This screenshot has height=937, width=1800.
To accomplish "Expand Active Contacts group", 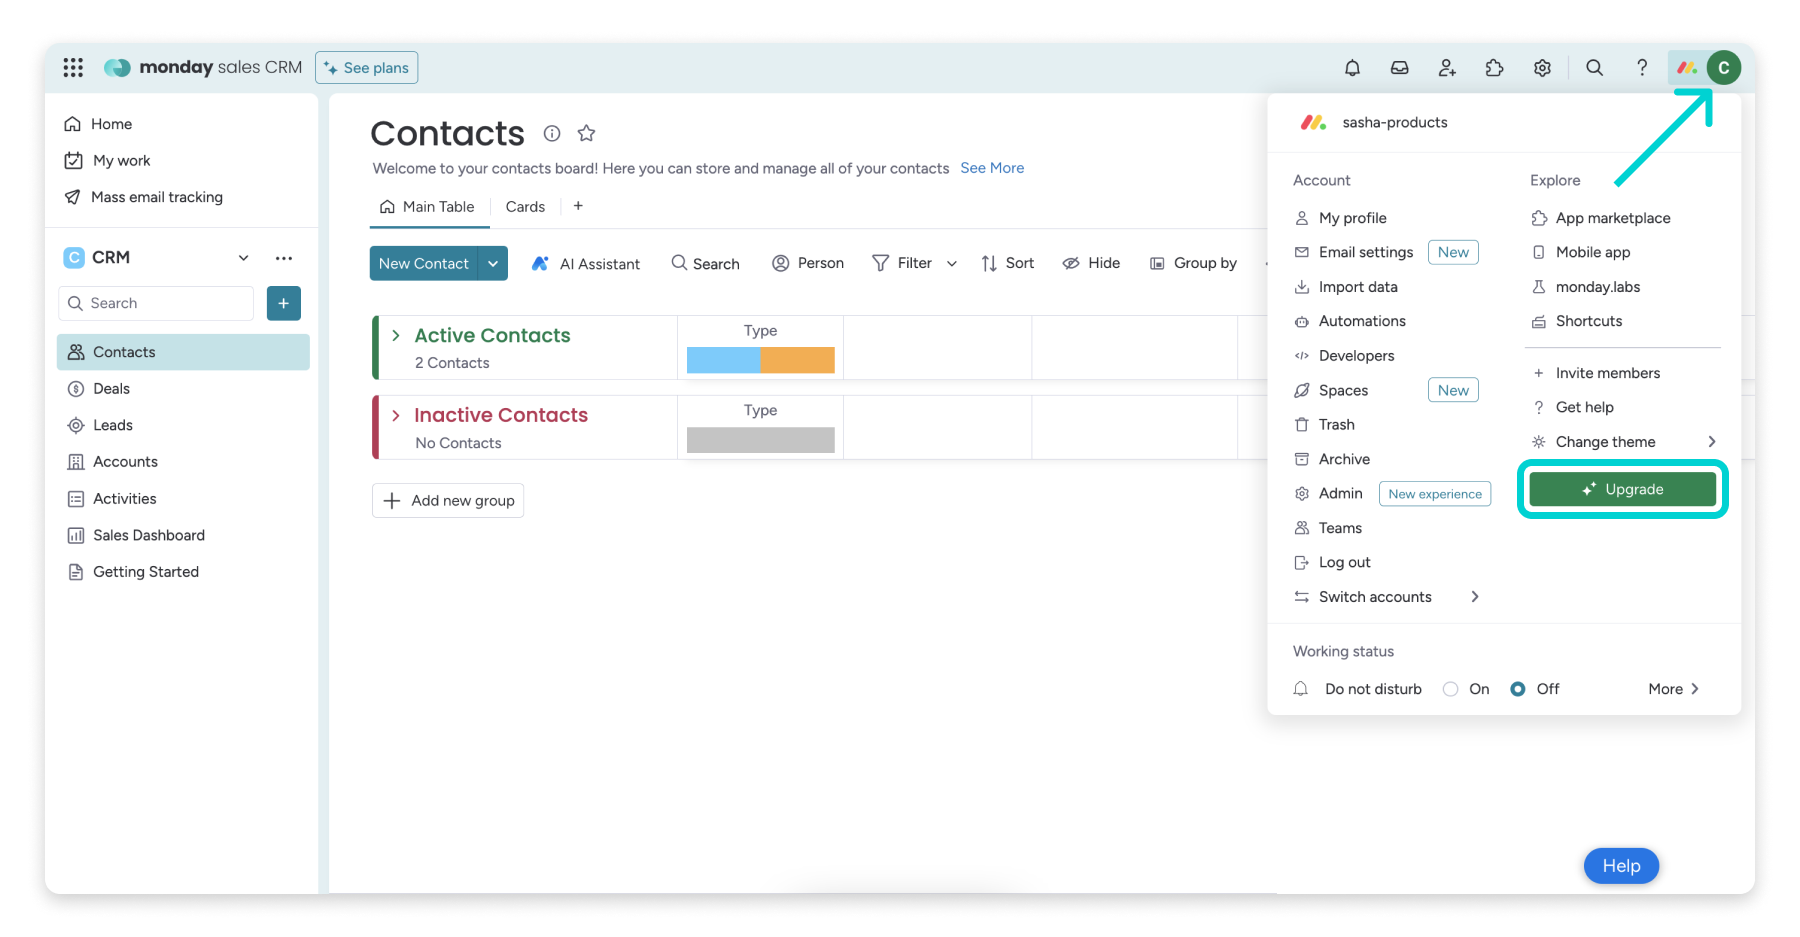I will tap(396, 335).
